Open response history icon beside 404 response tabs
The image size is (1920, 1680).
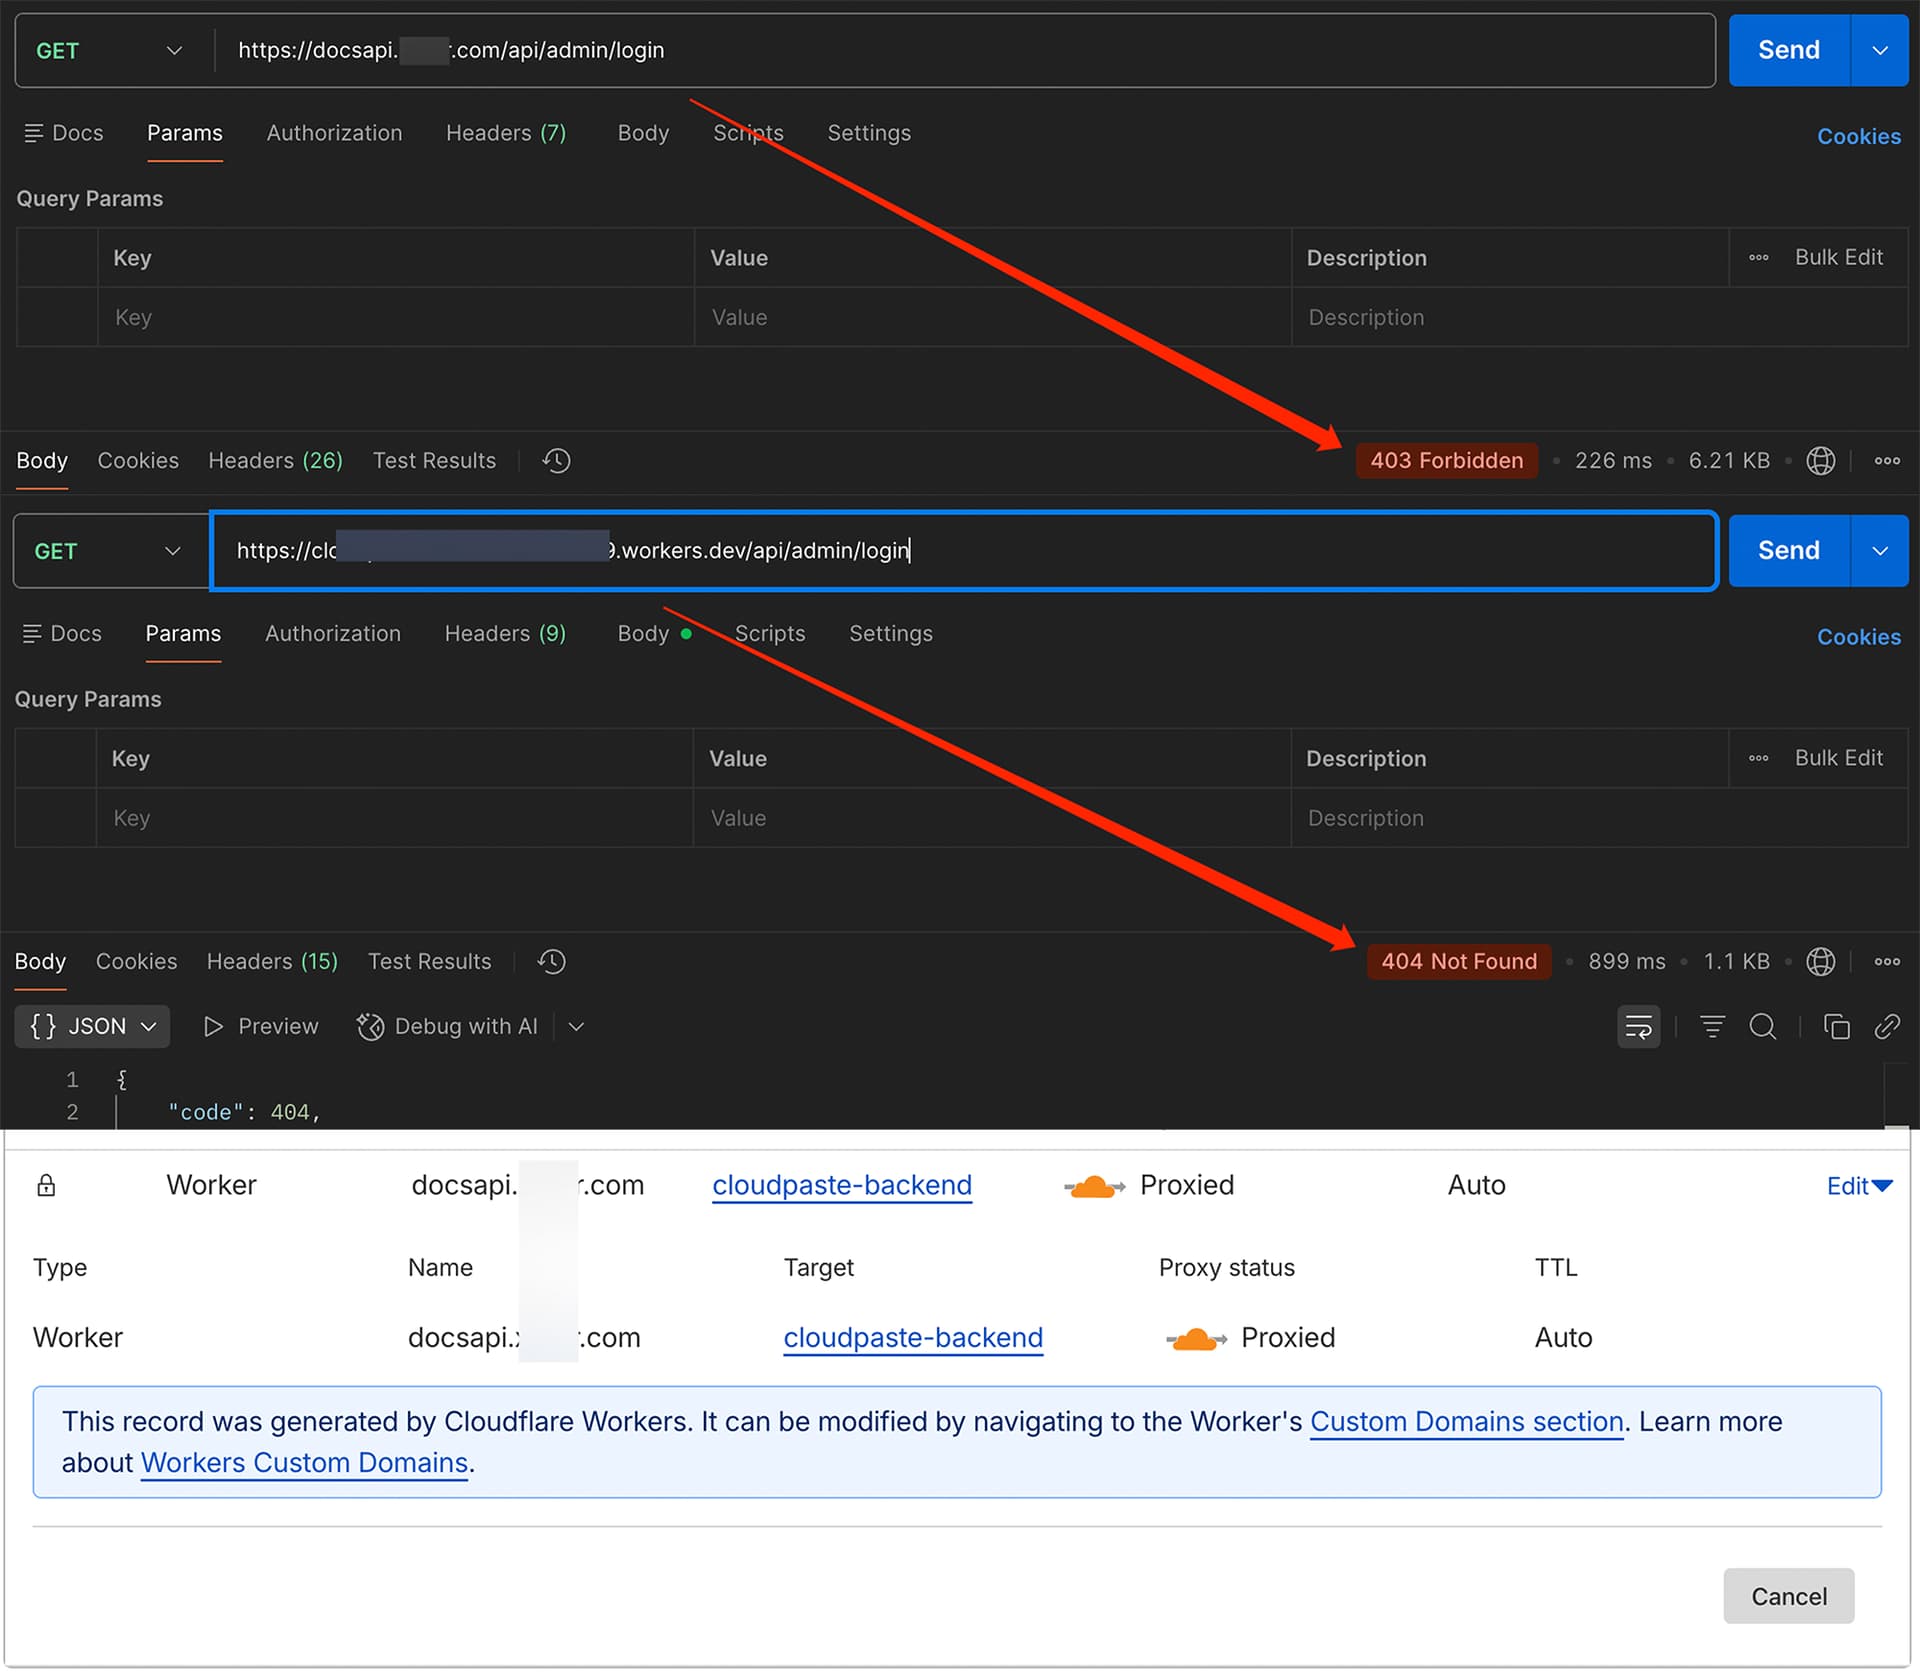pos(551,962)
